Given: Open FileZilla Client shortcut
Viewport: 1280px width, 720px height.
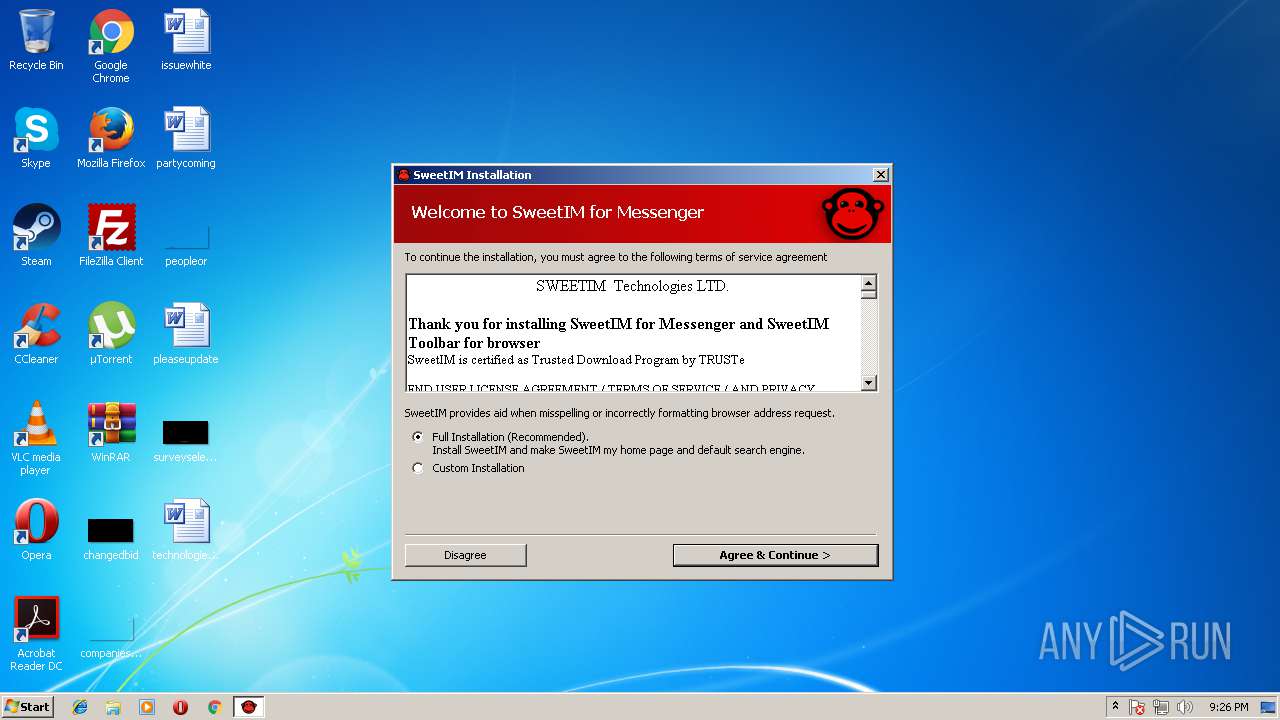Looking at the screenshot, I should tap(111, 236).
